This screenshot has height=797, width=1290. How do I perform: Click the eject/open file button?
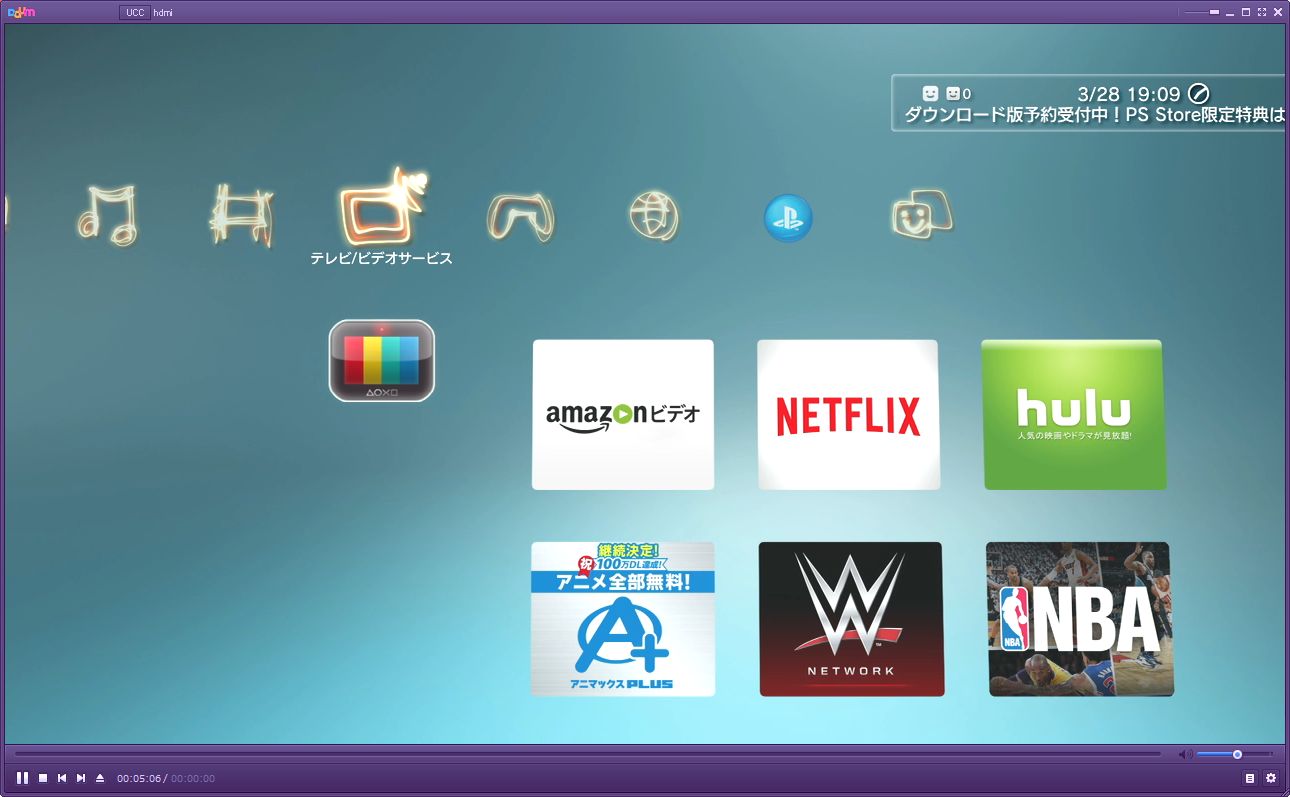(x=100, y=778)
